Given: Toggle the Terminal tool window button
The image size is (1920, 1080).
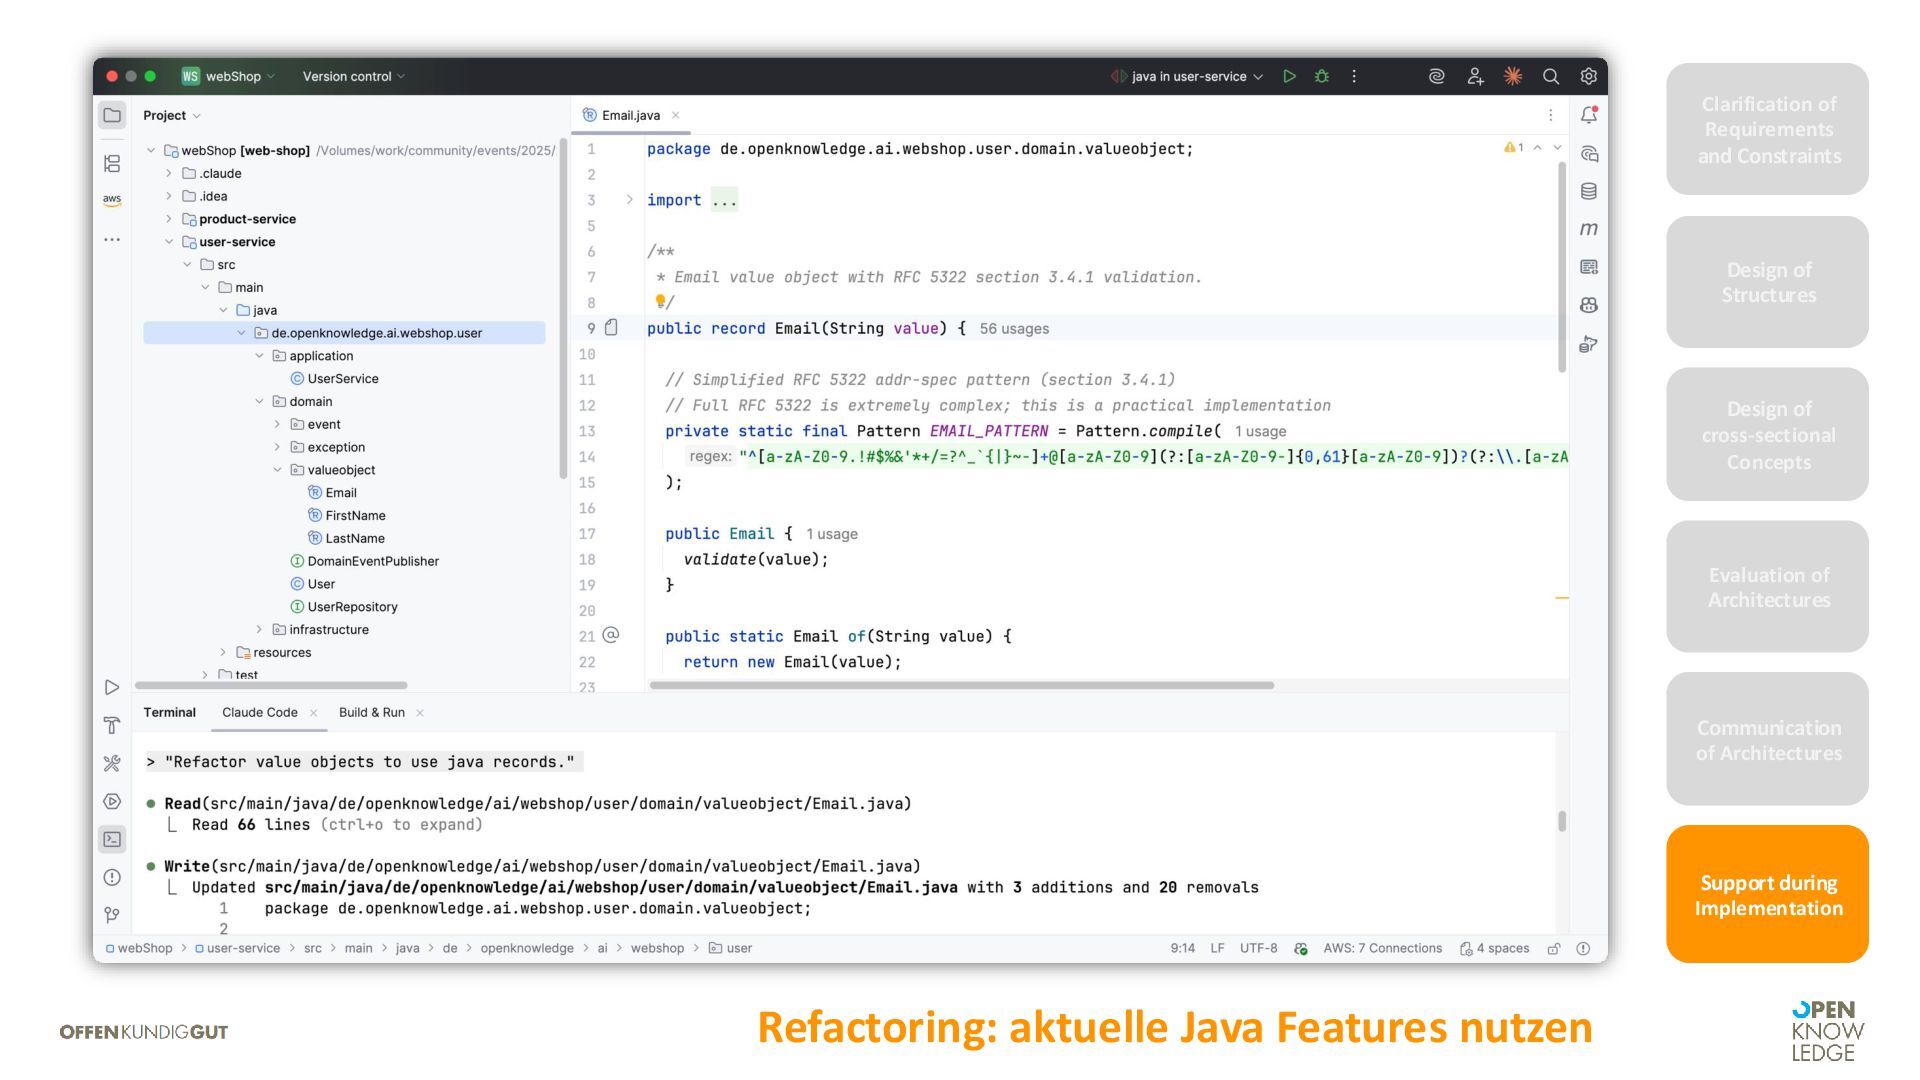Looking at the screenshot, I should click(112, 839).
